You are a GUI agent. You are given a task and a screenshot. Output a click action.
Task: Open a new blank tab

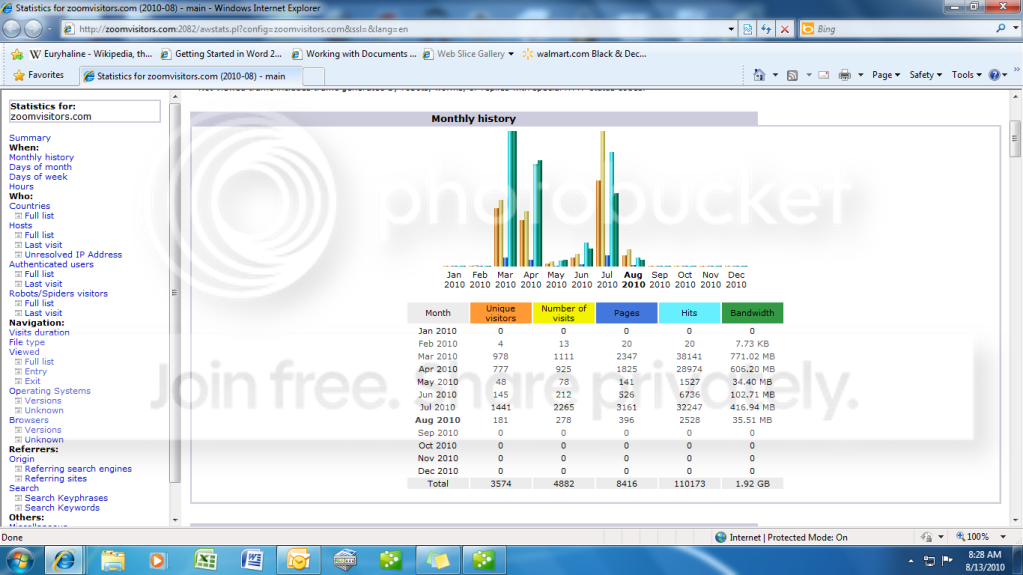[313, 76]
